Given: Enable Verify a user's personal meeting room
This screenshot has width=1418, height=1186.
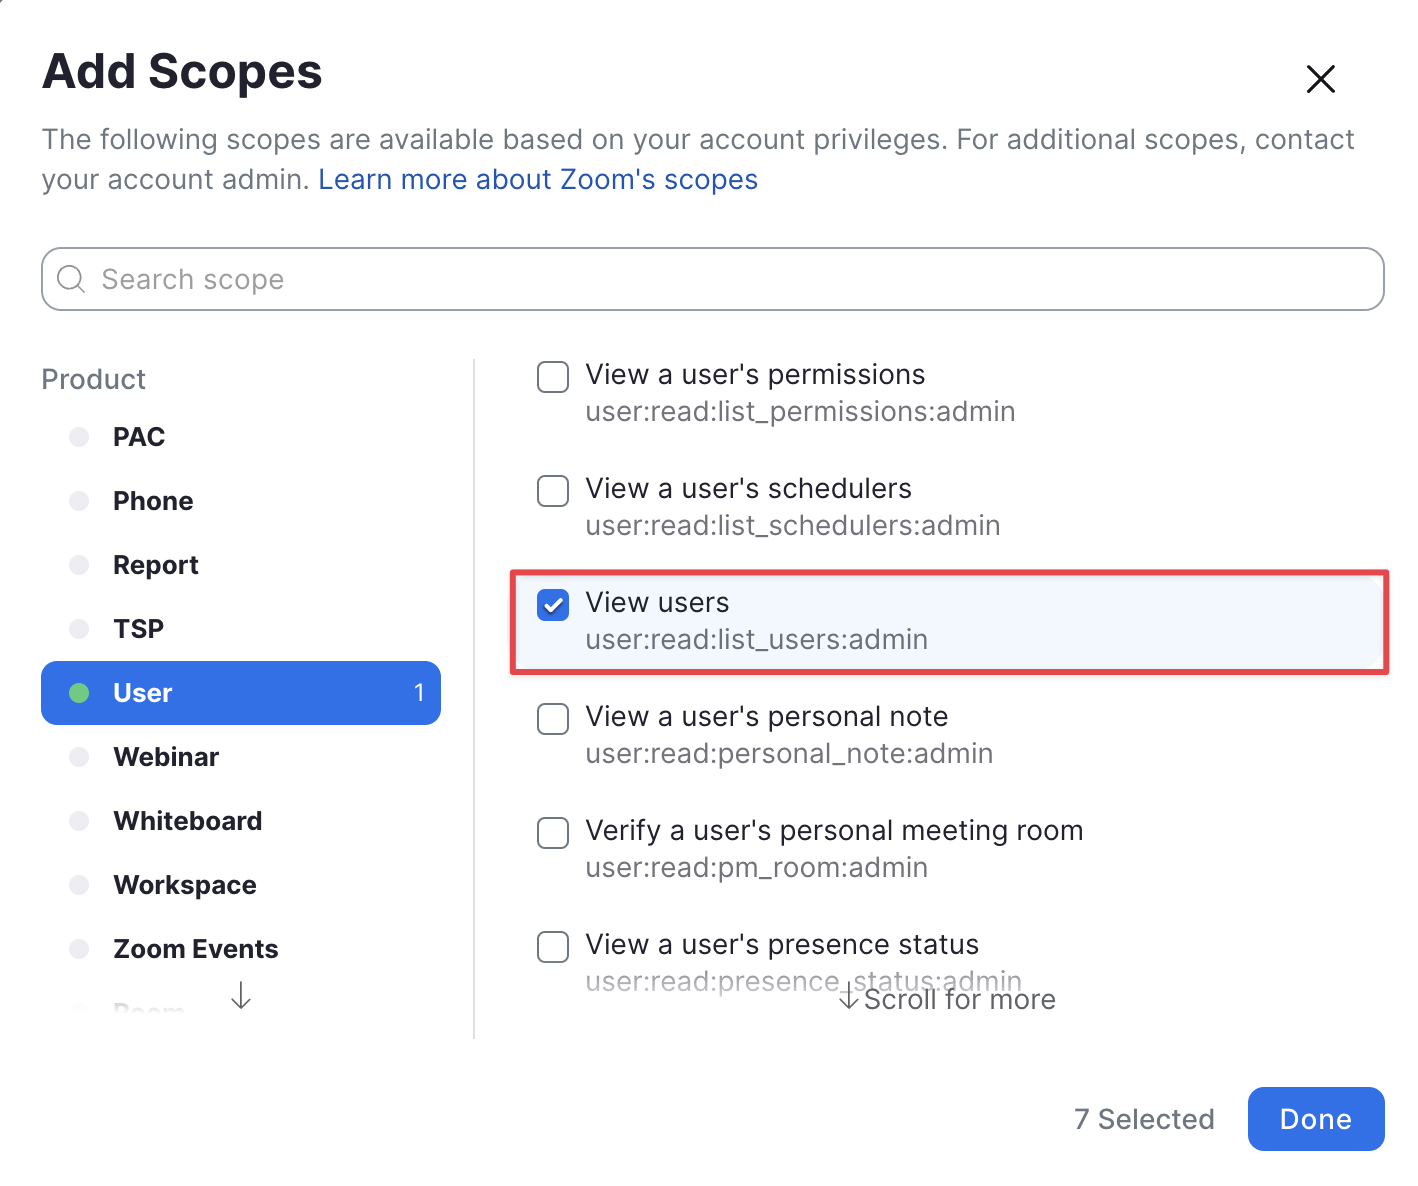Looking at the screenshot, I should [553, 833].
